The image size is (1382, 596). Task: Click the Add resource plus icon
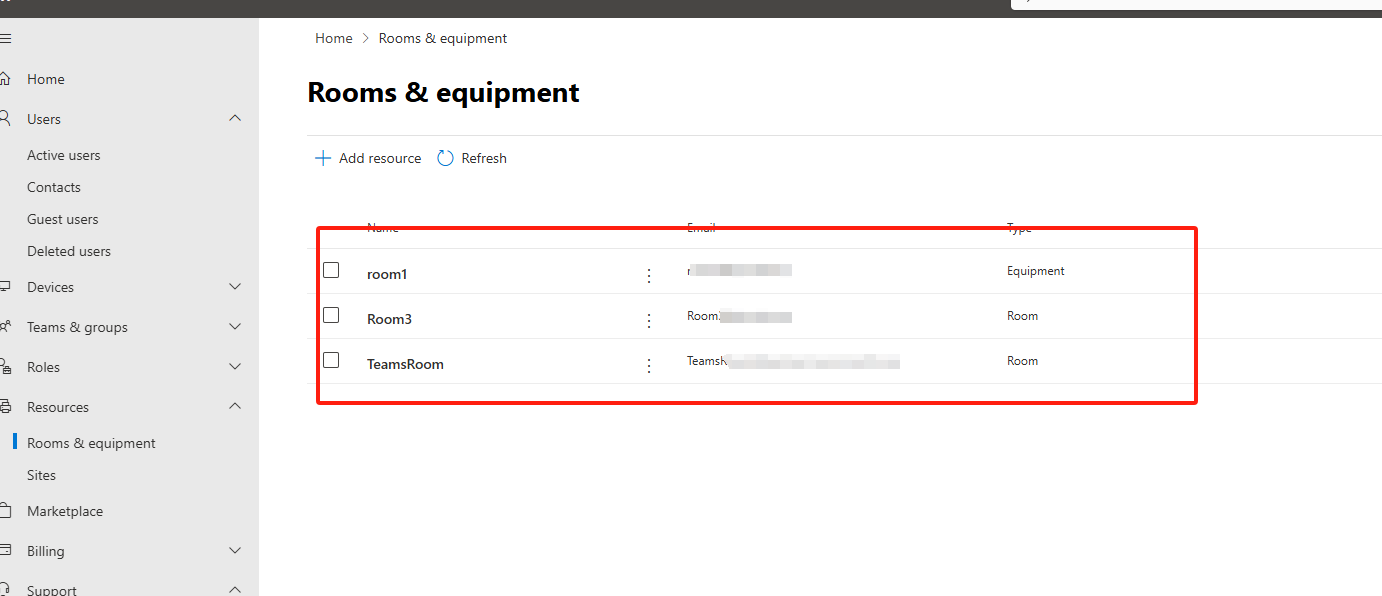click(x=323, y=158)
